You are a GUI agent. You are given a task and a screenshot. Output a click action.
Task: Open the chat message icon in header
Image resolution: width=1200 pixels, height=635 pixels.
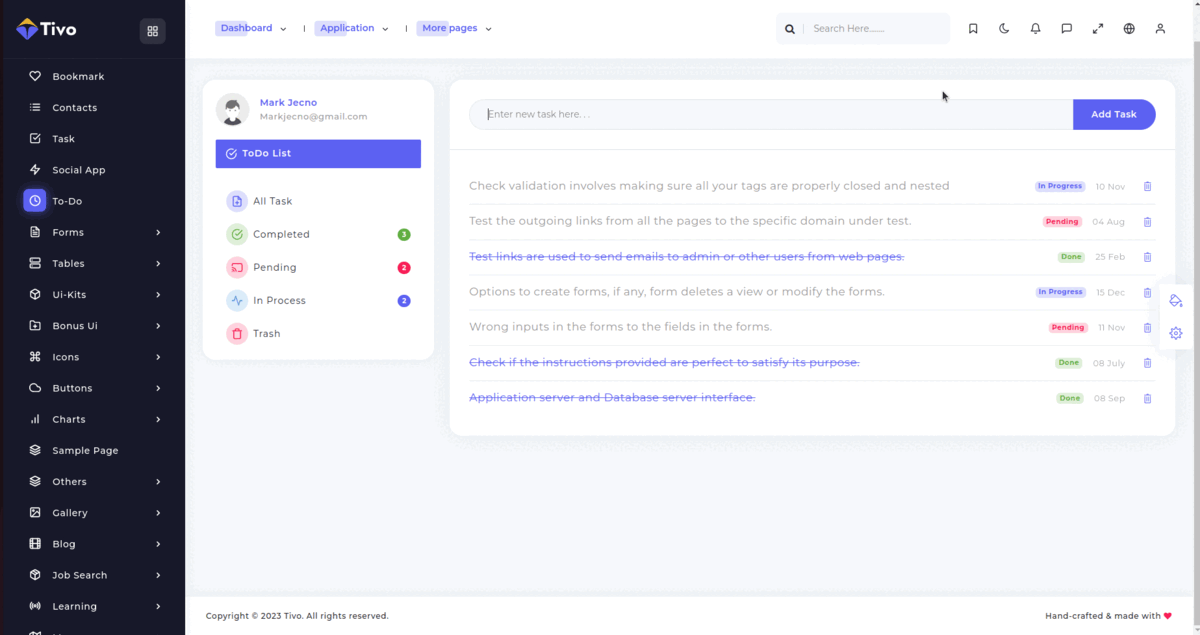1067,29
